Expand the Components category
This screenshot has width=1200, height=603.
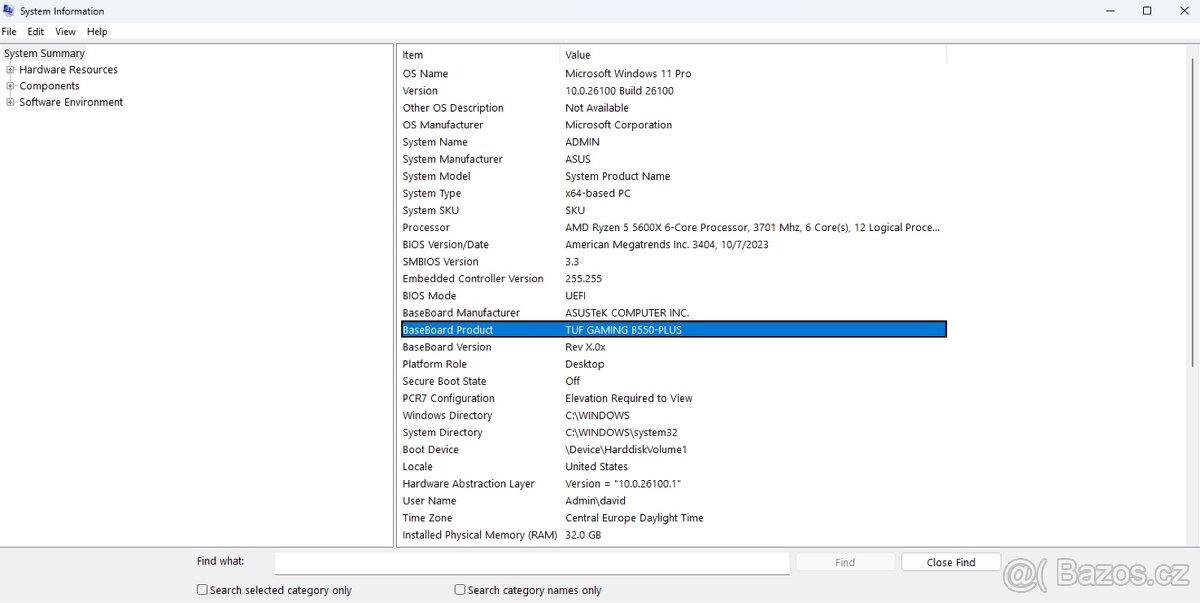point(10,85)
